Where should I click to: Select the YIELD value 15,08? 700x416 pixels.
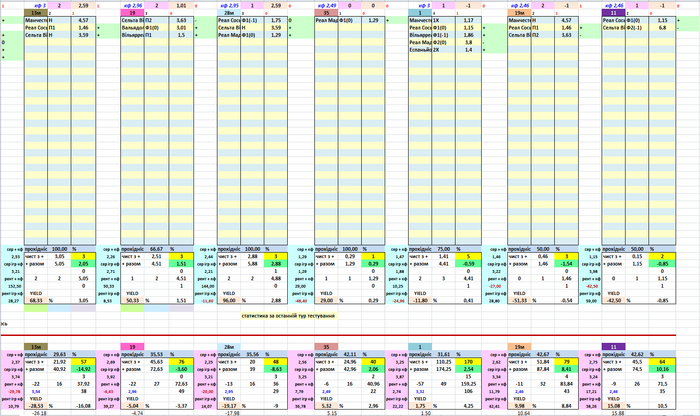pyautogui.click(x=613, y=406)
